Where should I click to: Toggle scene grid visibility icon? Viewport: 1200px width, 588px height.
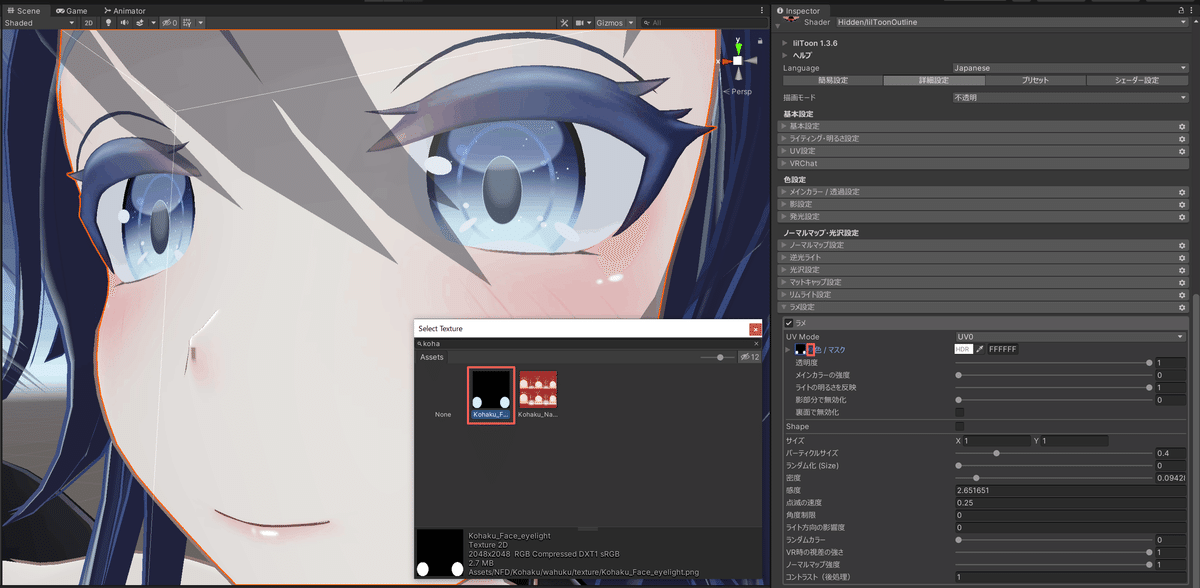point(187,22)
